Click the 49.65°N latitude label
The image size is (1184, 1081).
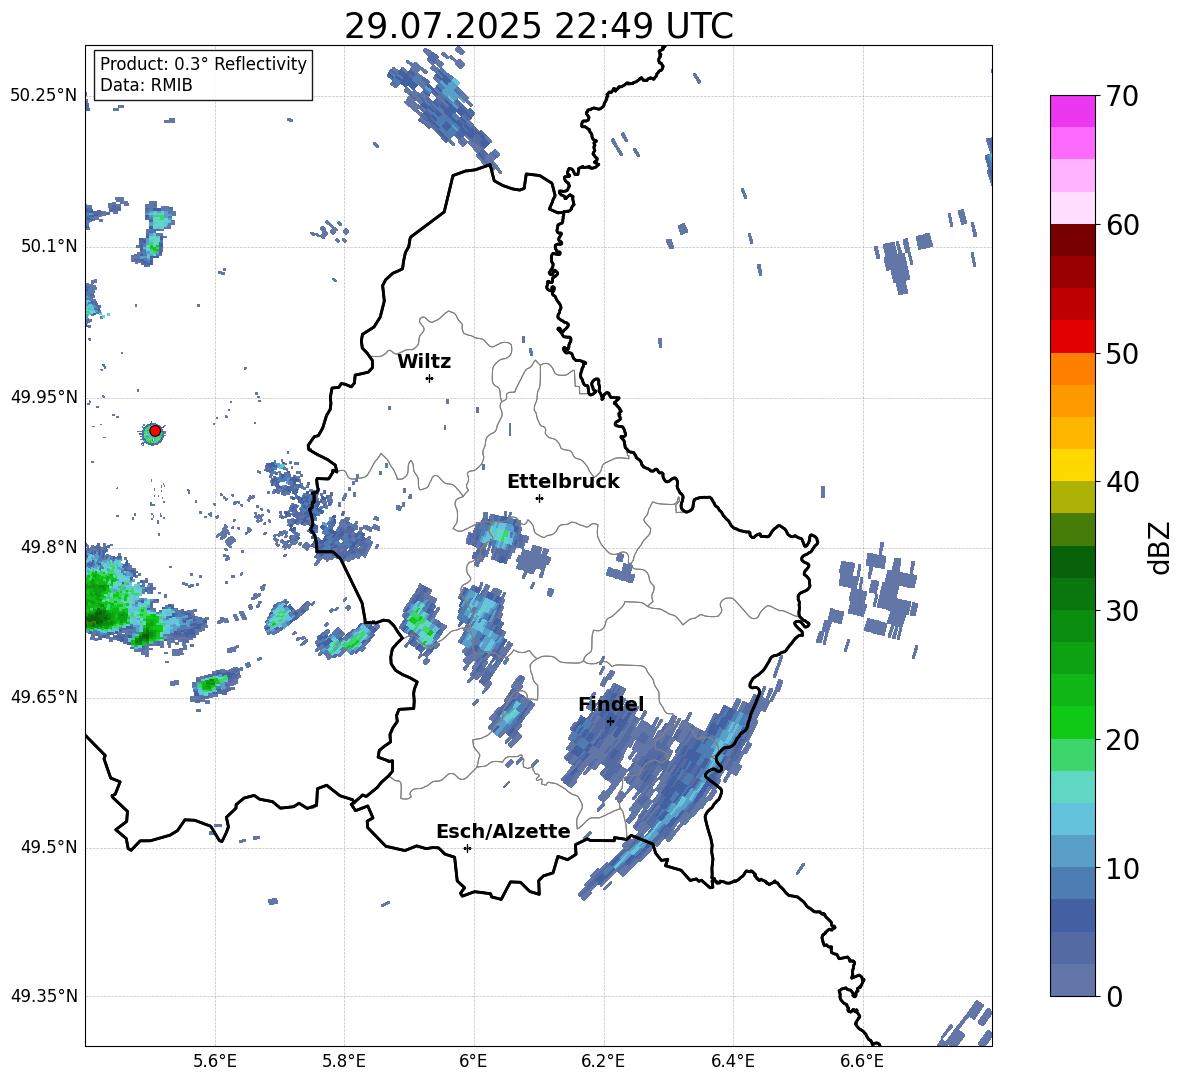click(x=44, y=696)
